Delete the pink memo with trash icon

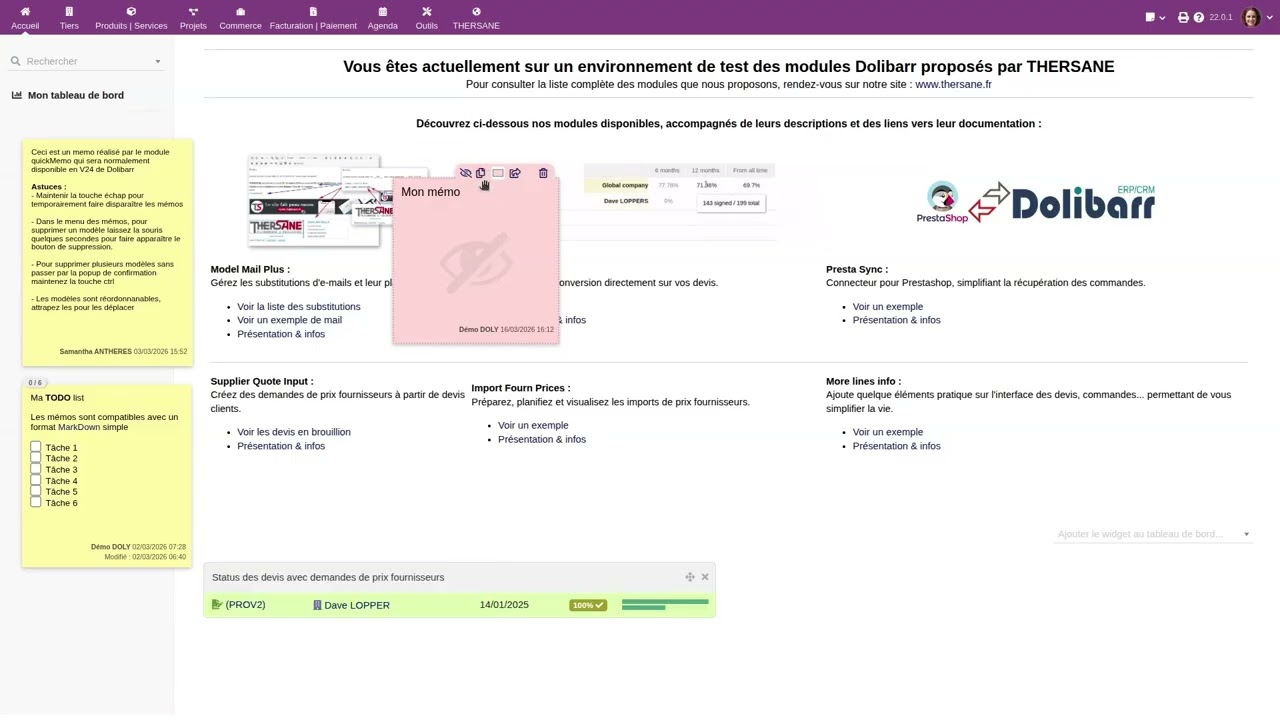point(543,173)
